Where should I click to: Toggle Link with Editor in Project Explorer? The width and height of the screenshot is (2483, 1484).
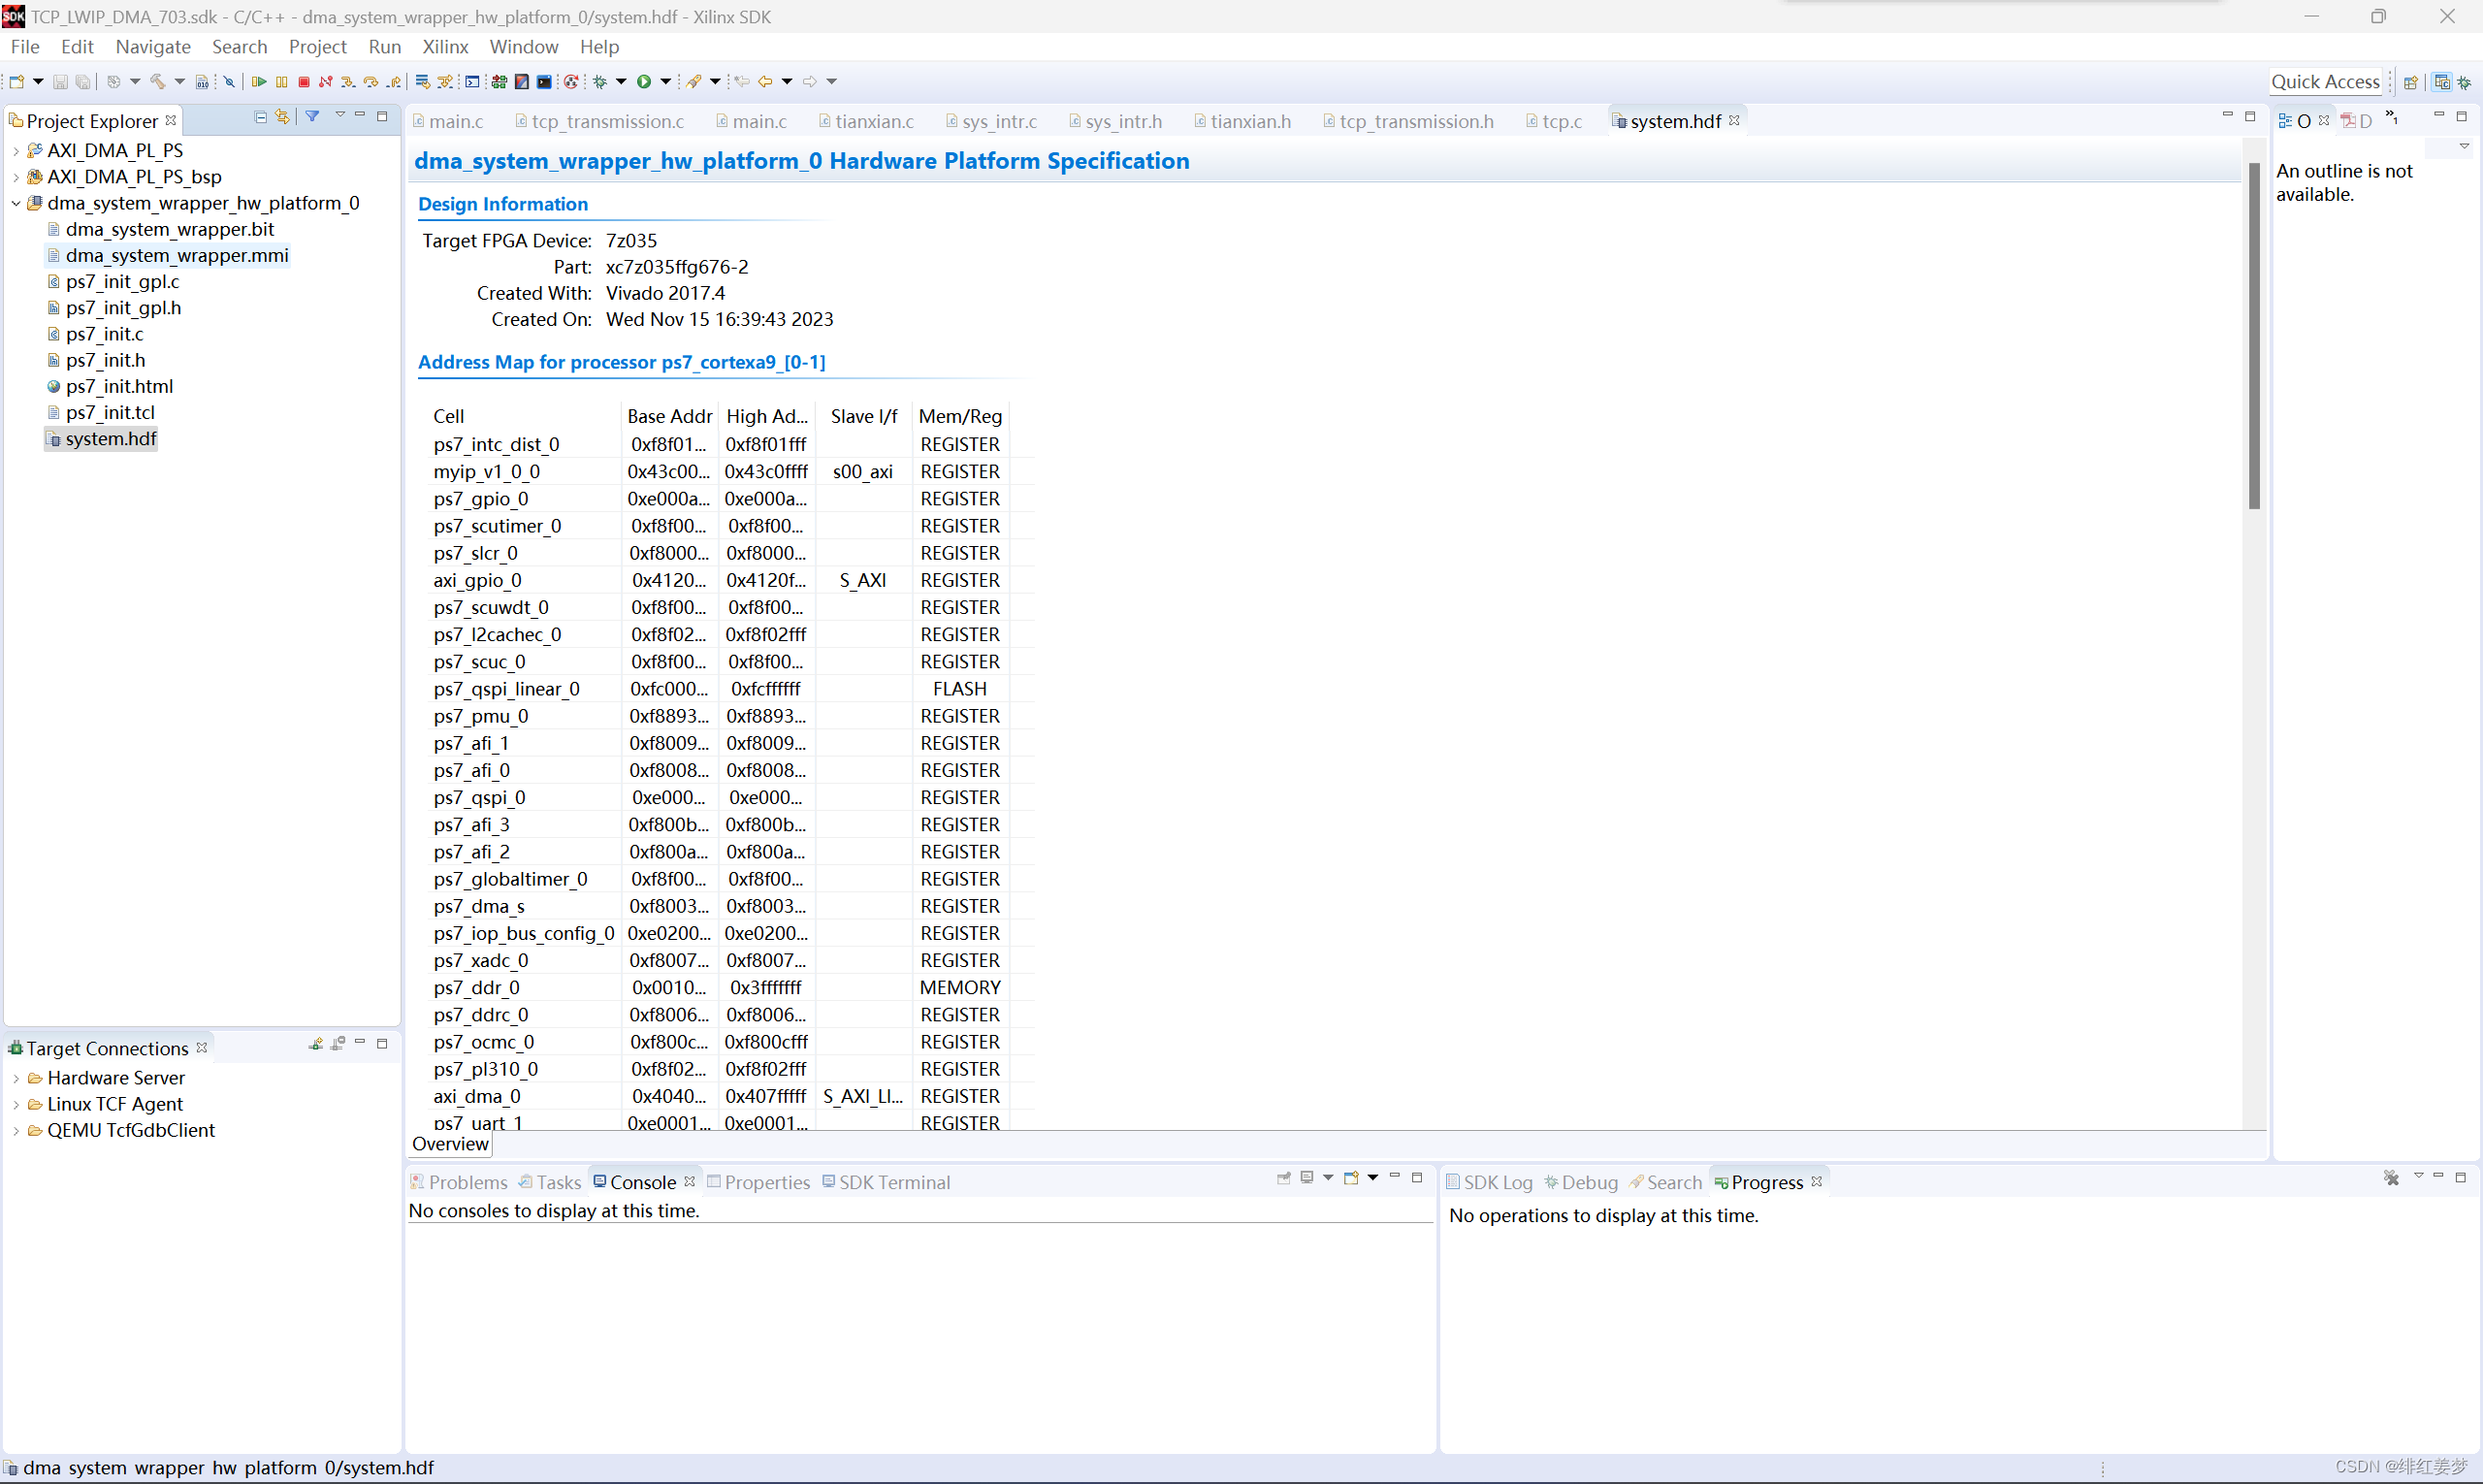pyautogui.click(x=283, y=117)
